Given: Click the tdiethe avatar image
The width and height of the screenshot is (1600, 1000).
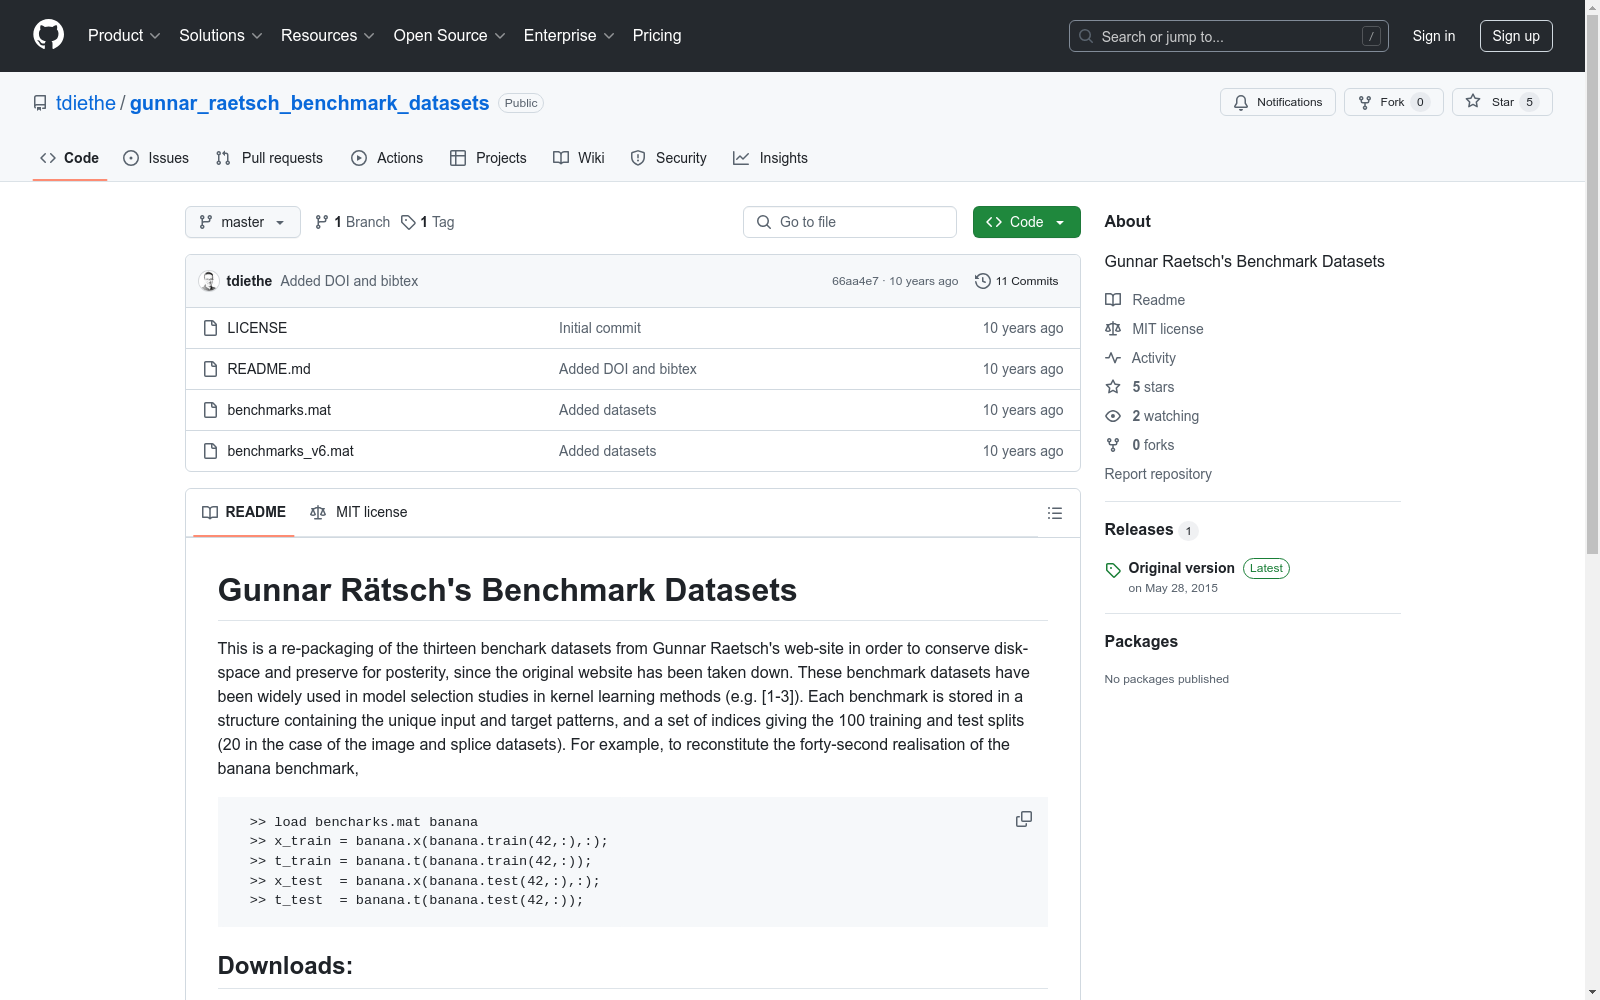Looking at the screenshot, I should click(209, 281).
